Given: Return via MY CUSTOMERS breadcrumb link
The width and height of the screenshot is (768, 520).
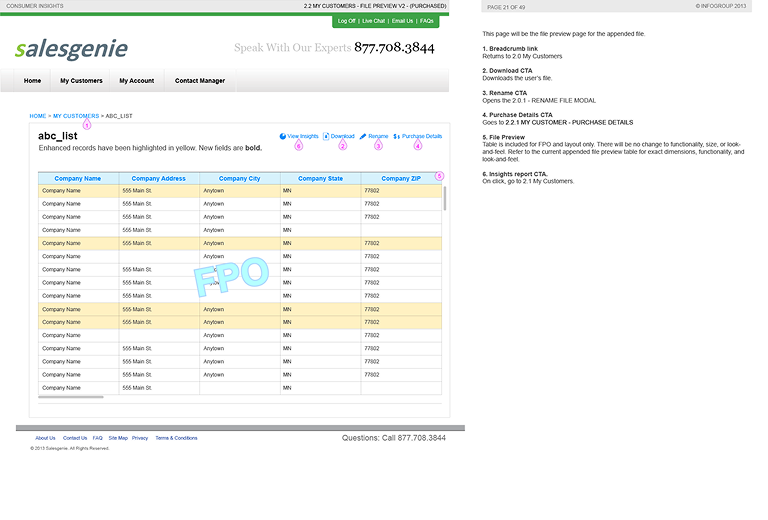Looking at the screenshot, I should click(x=76, y=116).
